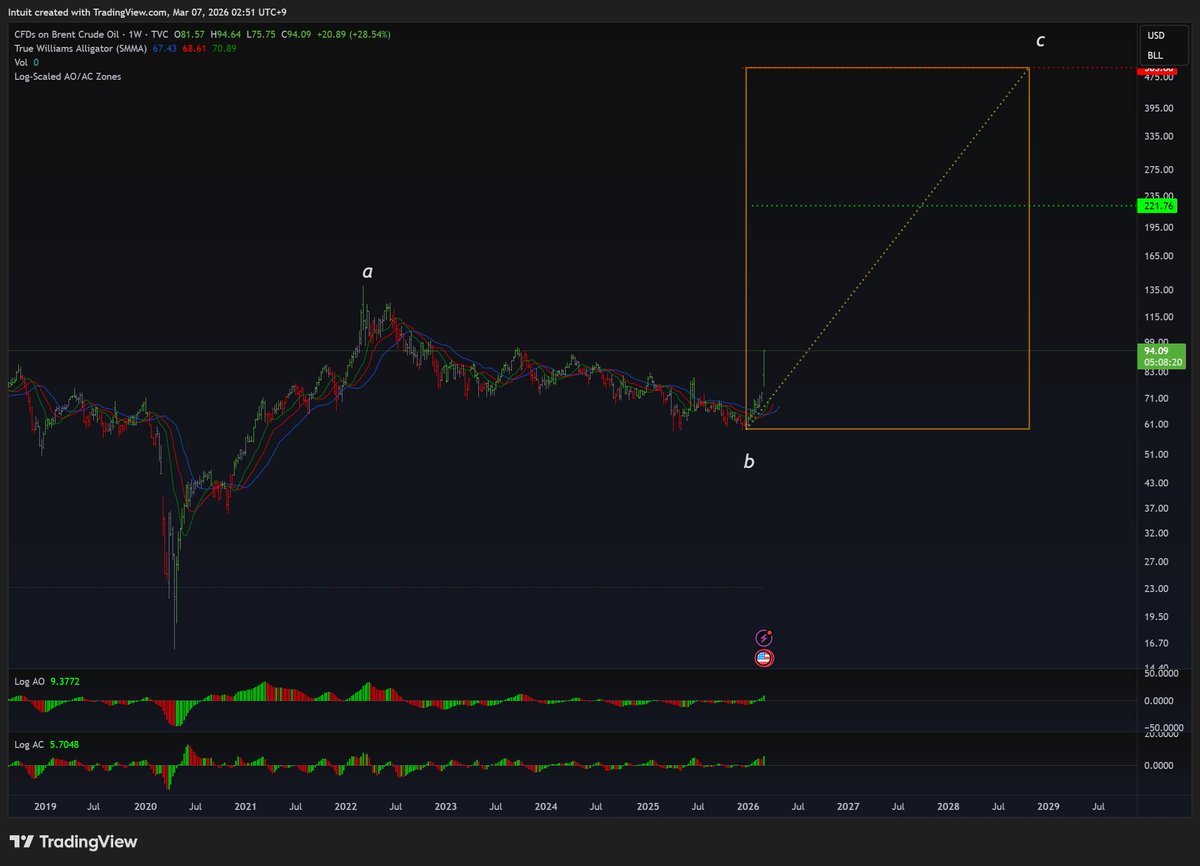The height and width of the screenshot is (866, 1200).
Task: Click the Log AC indicator label
Action: point(29,745)
